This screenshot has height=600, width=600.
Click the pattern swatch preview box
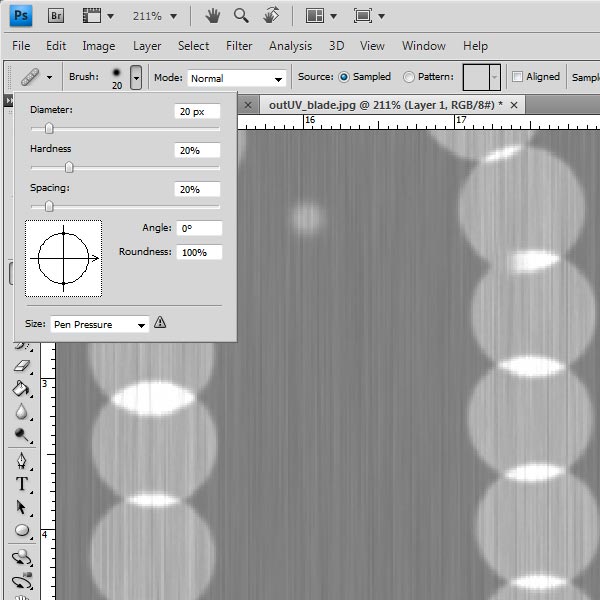click(476, 77)
